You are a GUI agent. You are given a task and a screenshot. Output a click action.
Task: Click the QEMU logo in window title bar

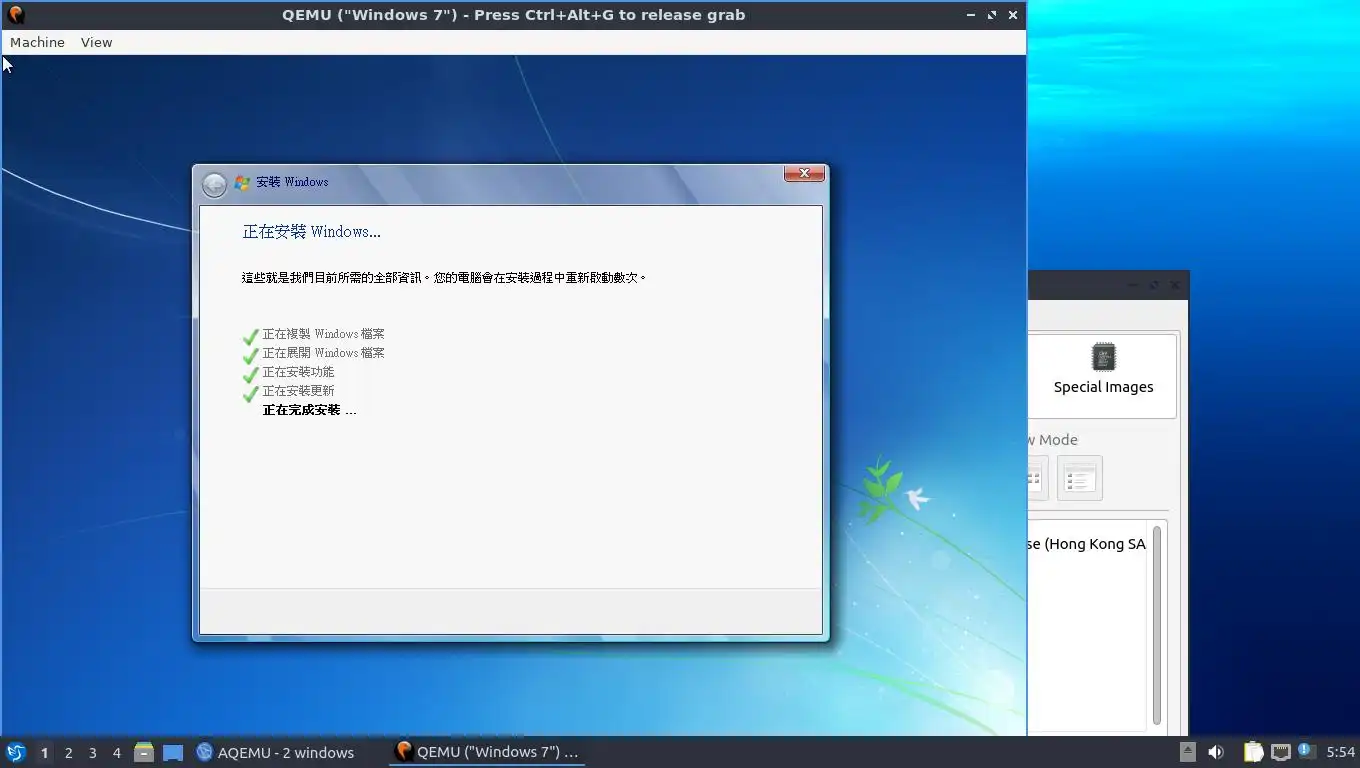coord(15,15)
